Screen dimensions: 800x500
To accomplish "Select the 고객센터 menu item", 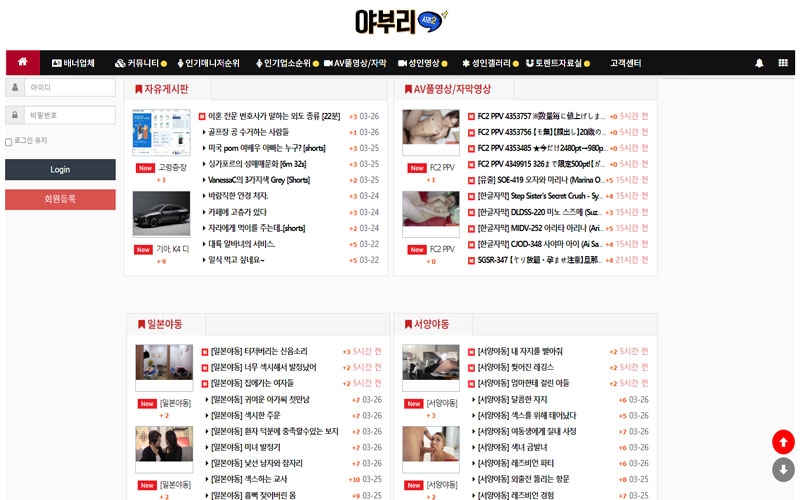I will [x=625, y=63].
